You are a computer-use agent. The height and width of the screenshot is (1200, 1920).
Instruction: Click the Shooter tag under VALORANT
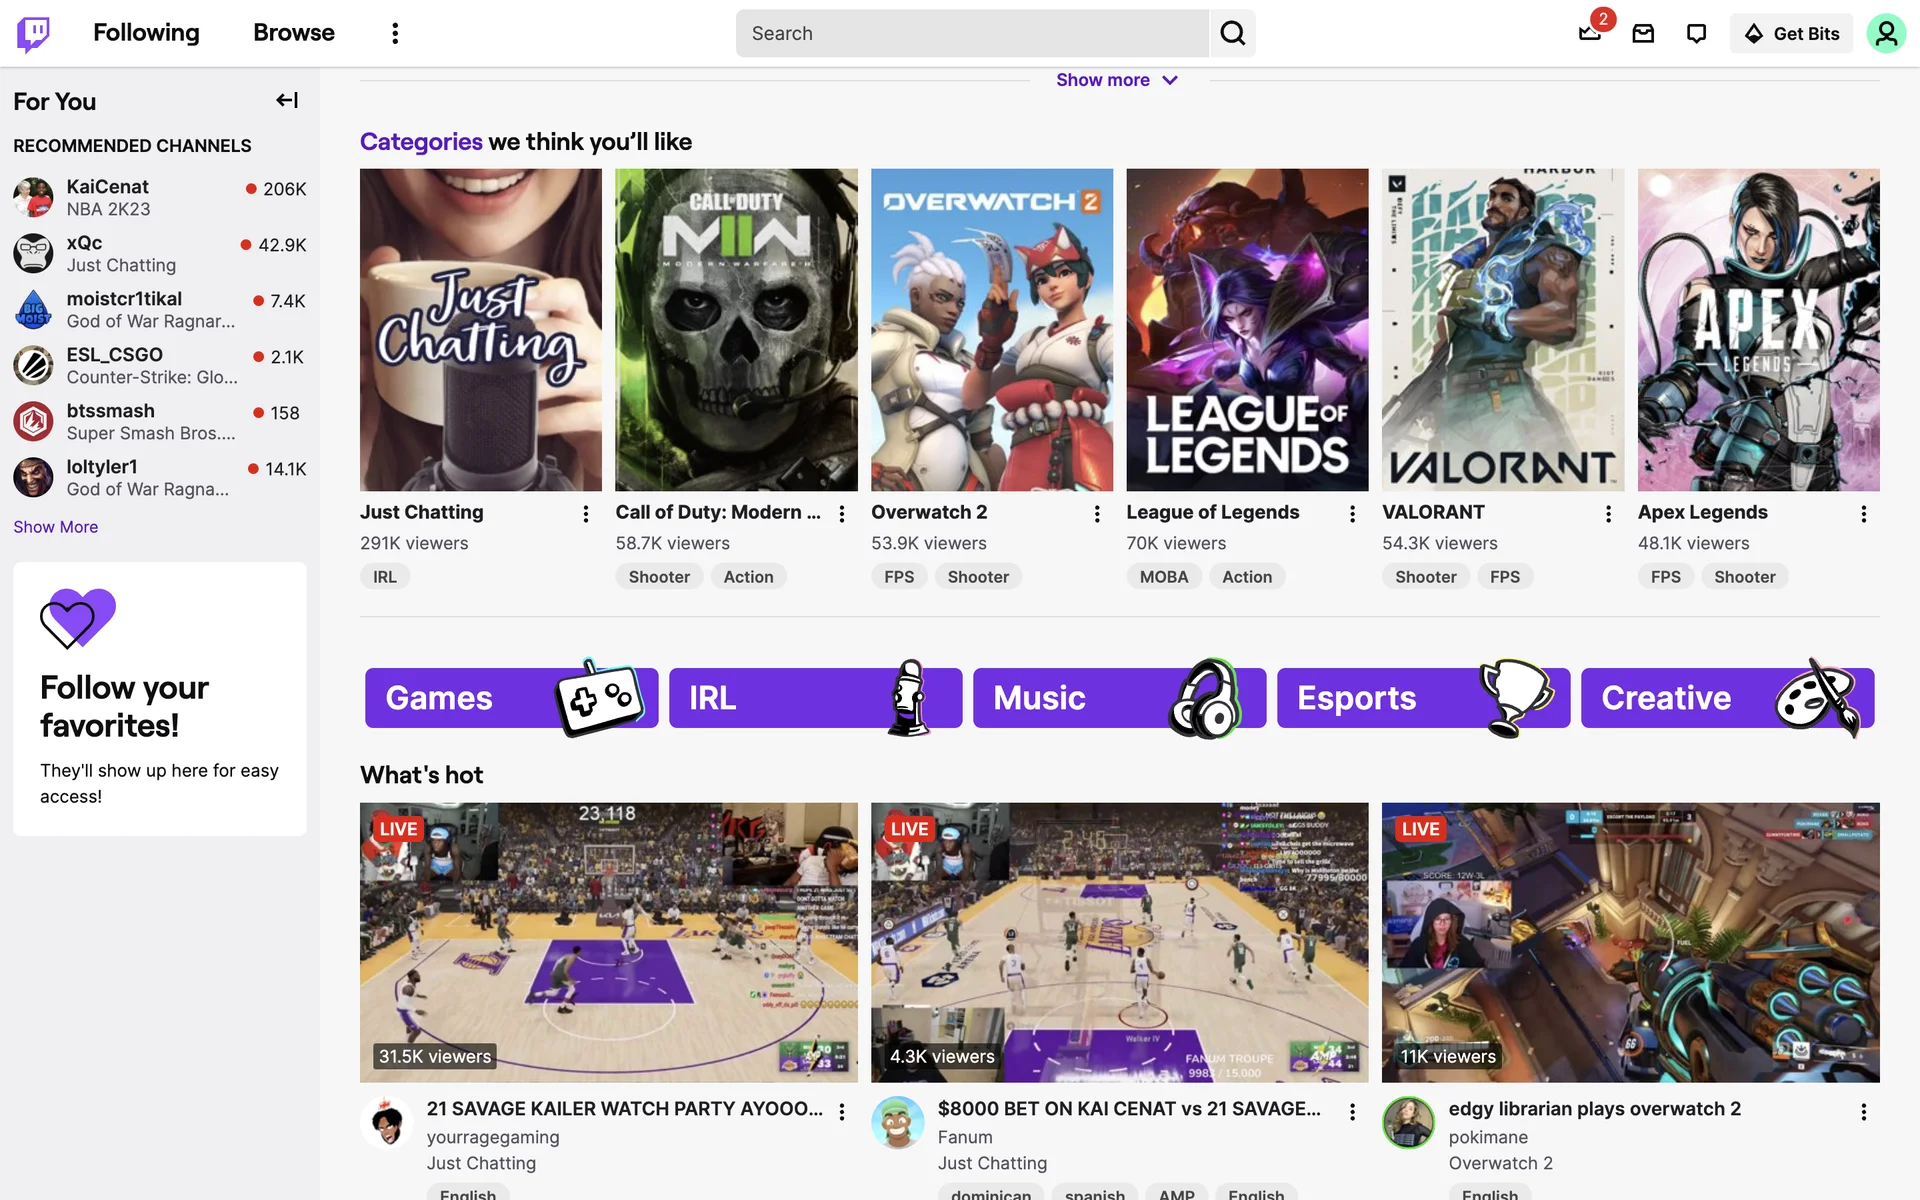click(1425, 577)
